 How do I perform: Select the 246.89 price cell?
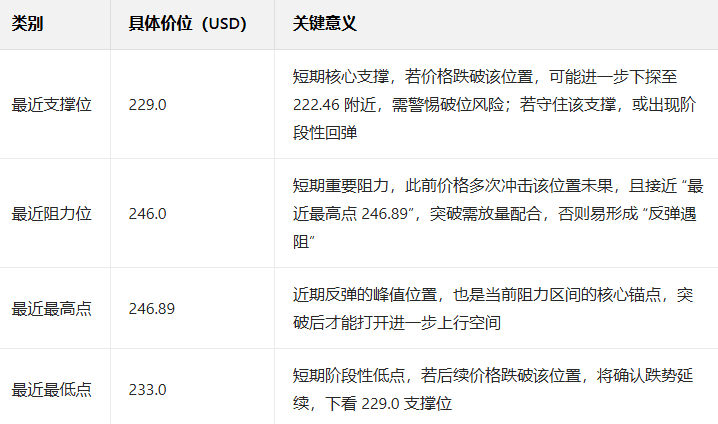tap(192, 308)
